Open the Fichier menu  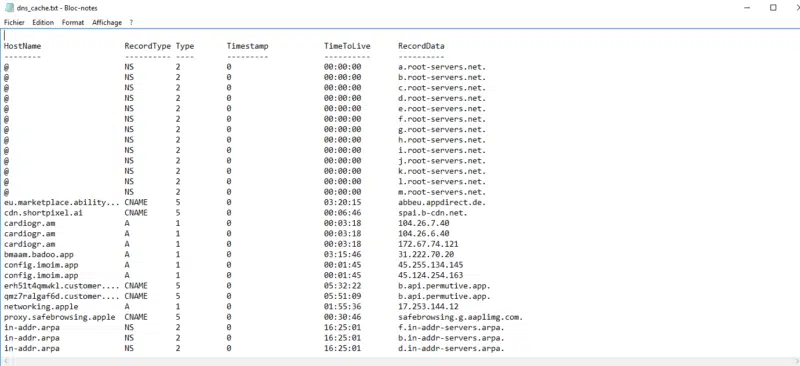14,22
